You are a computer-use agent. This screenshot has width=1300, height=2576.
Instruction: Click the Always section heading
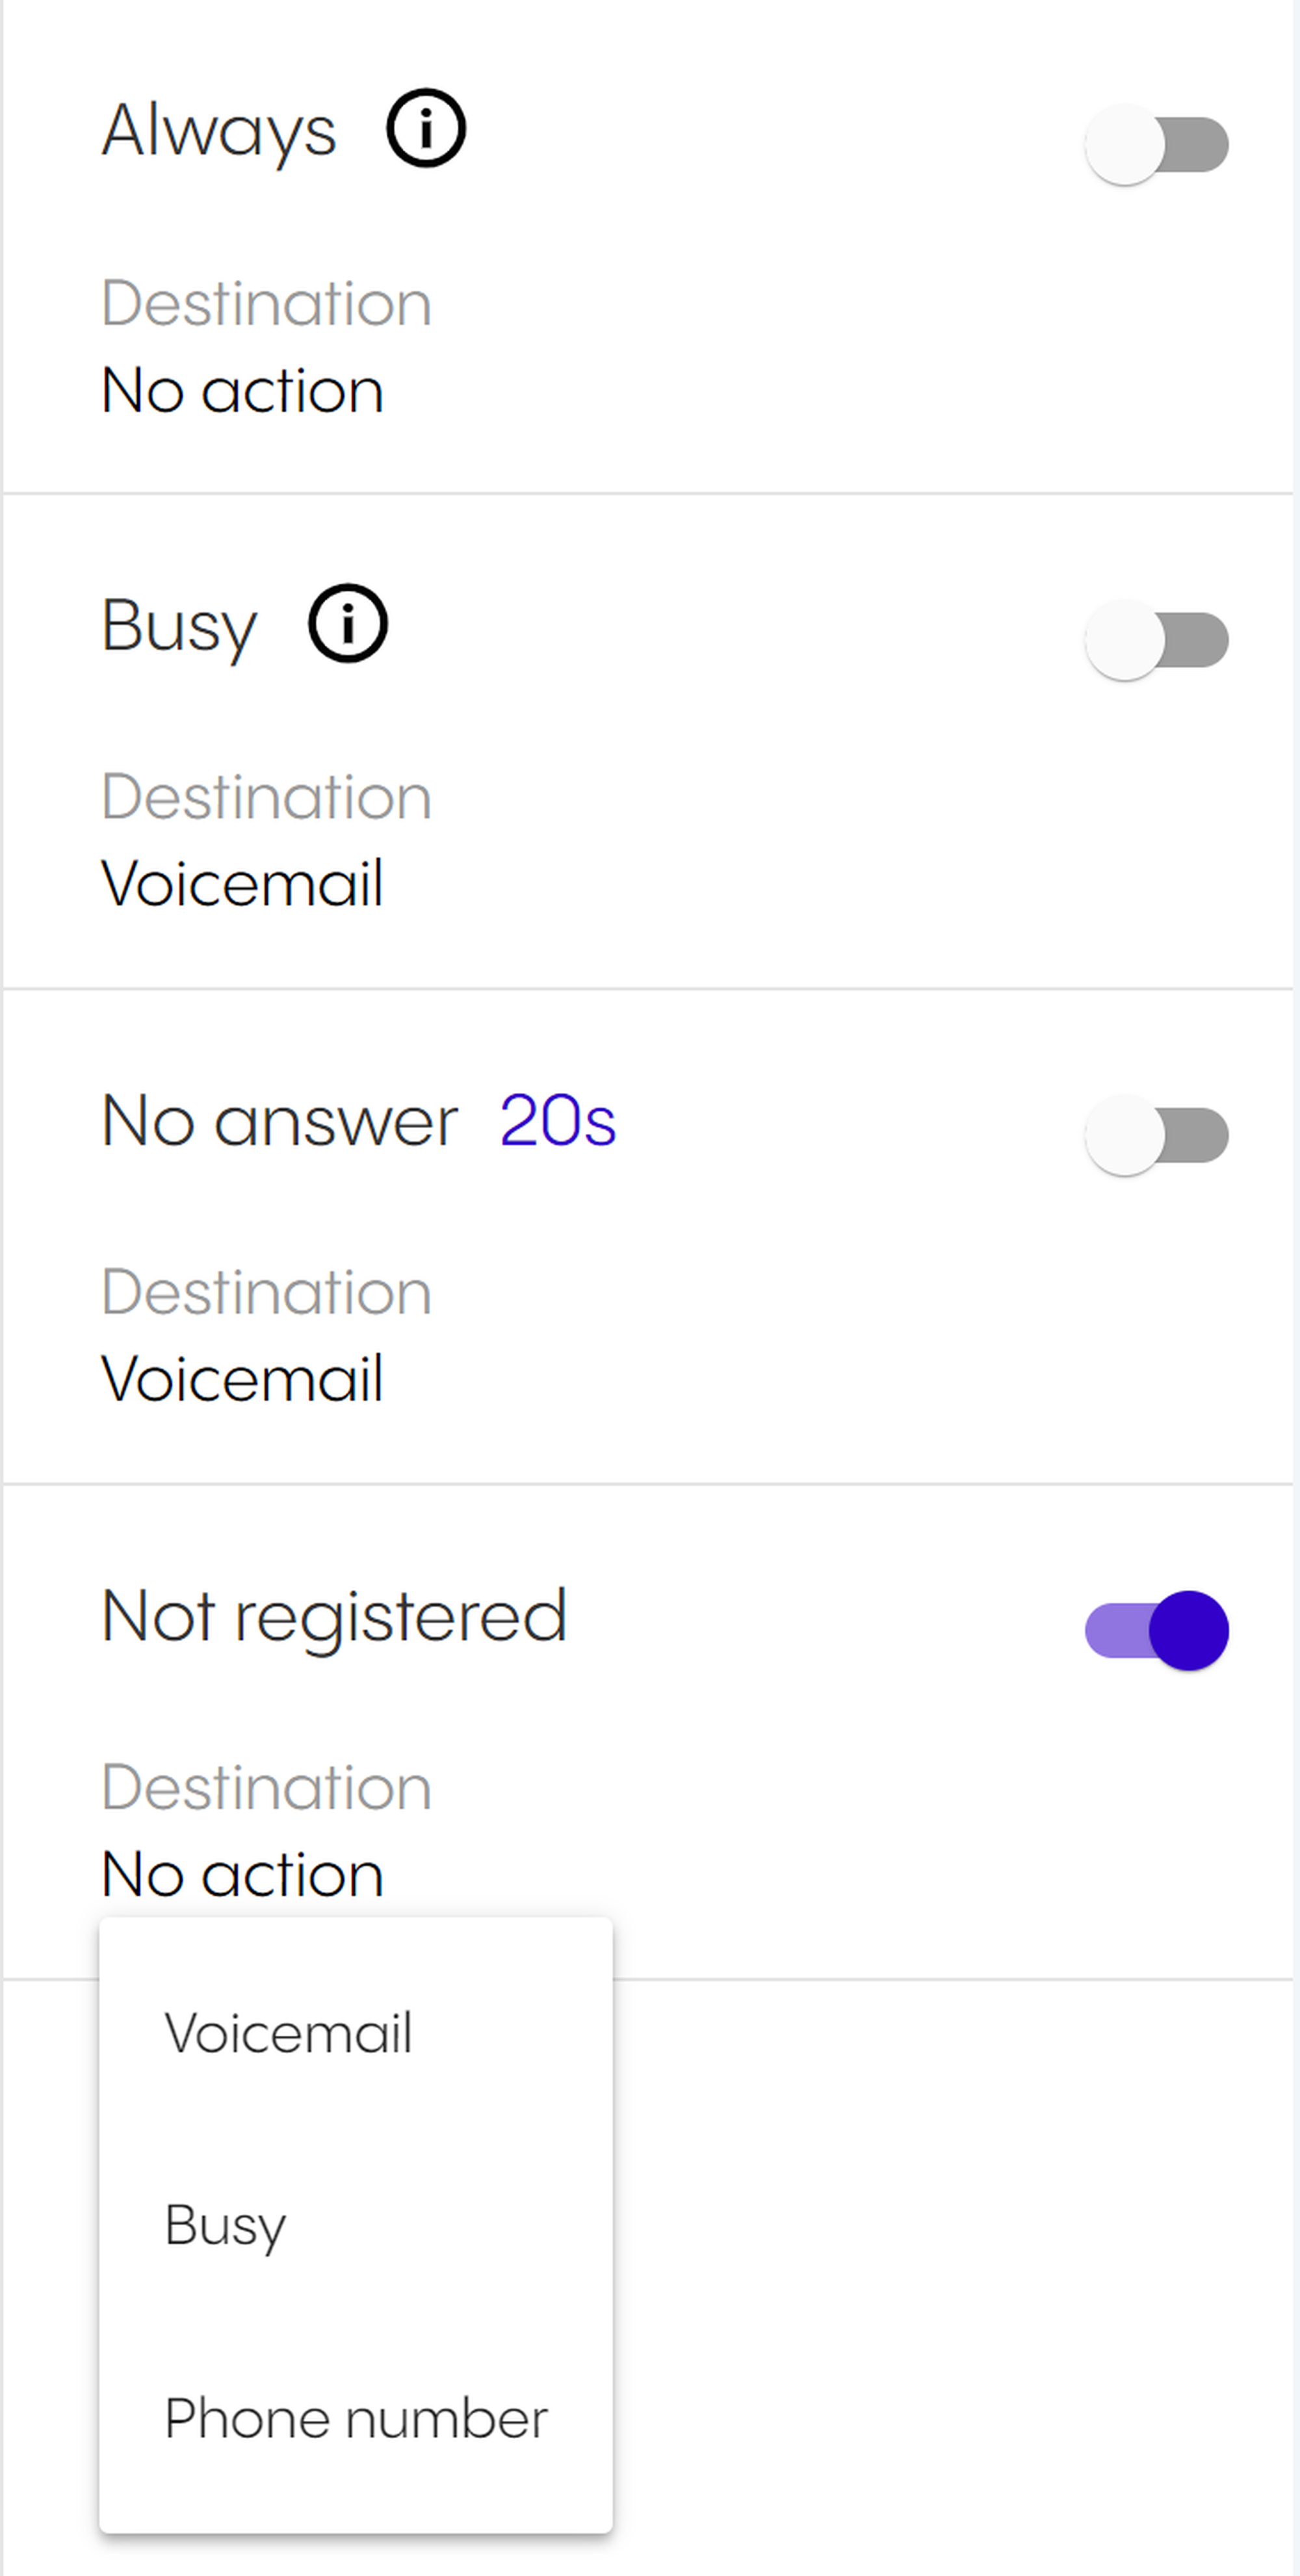pyautogui.click(x=219, y=130)
